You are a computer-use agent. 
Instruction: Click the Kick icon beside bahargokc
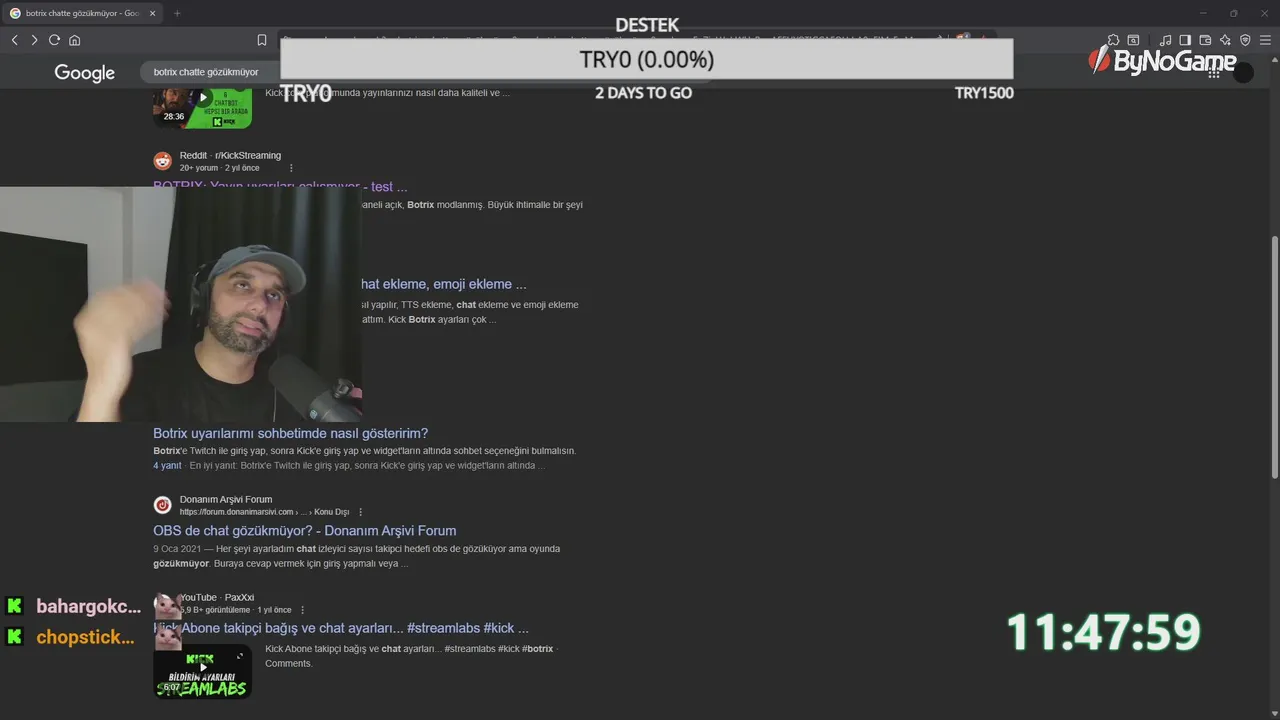(x=15, y=606)
